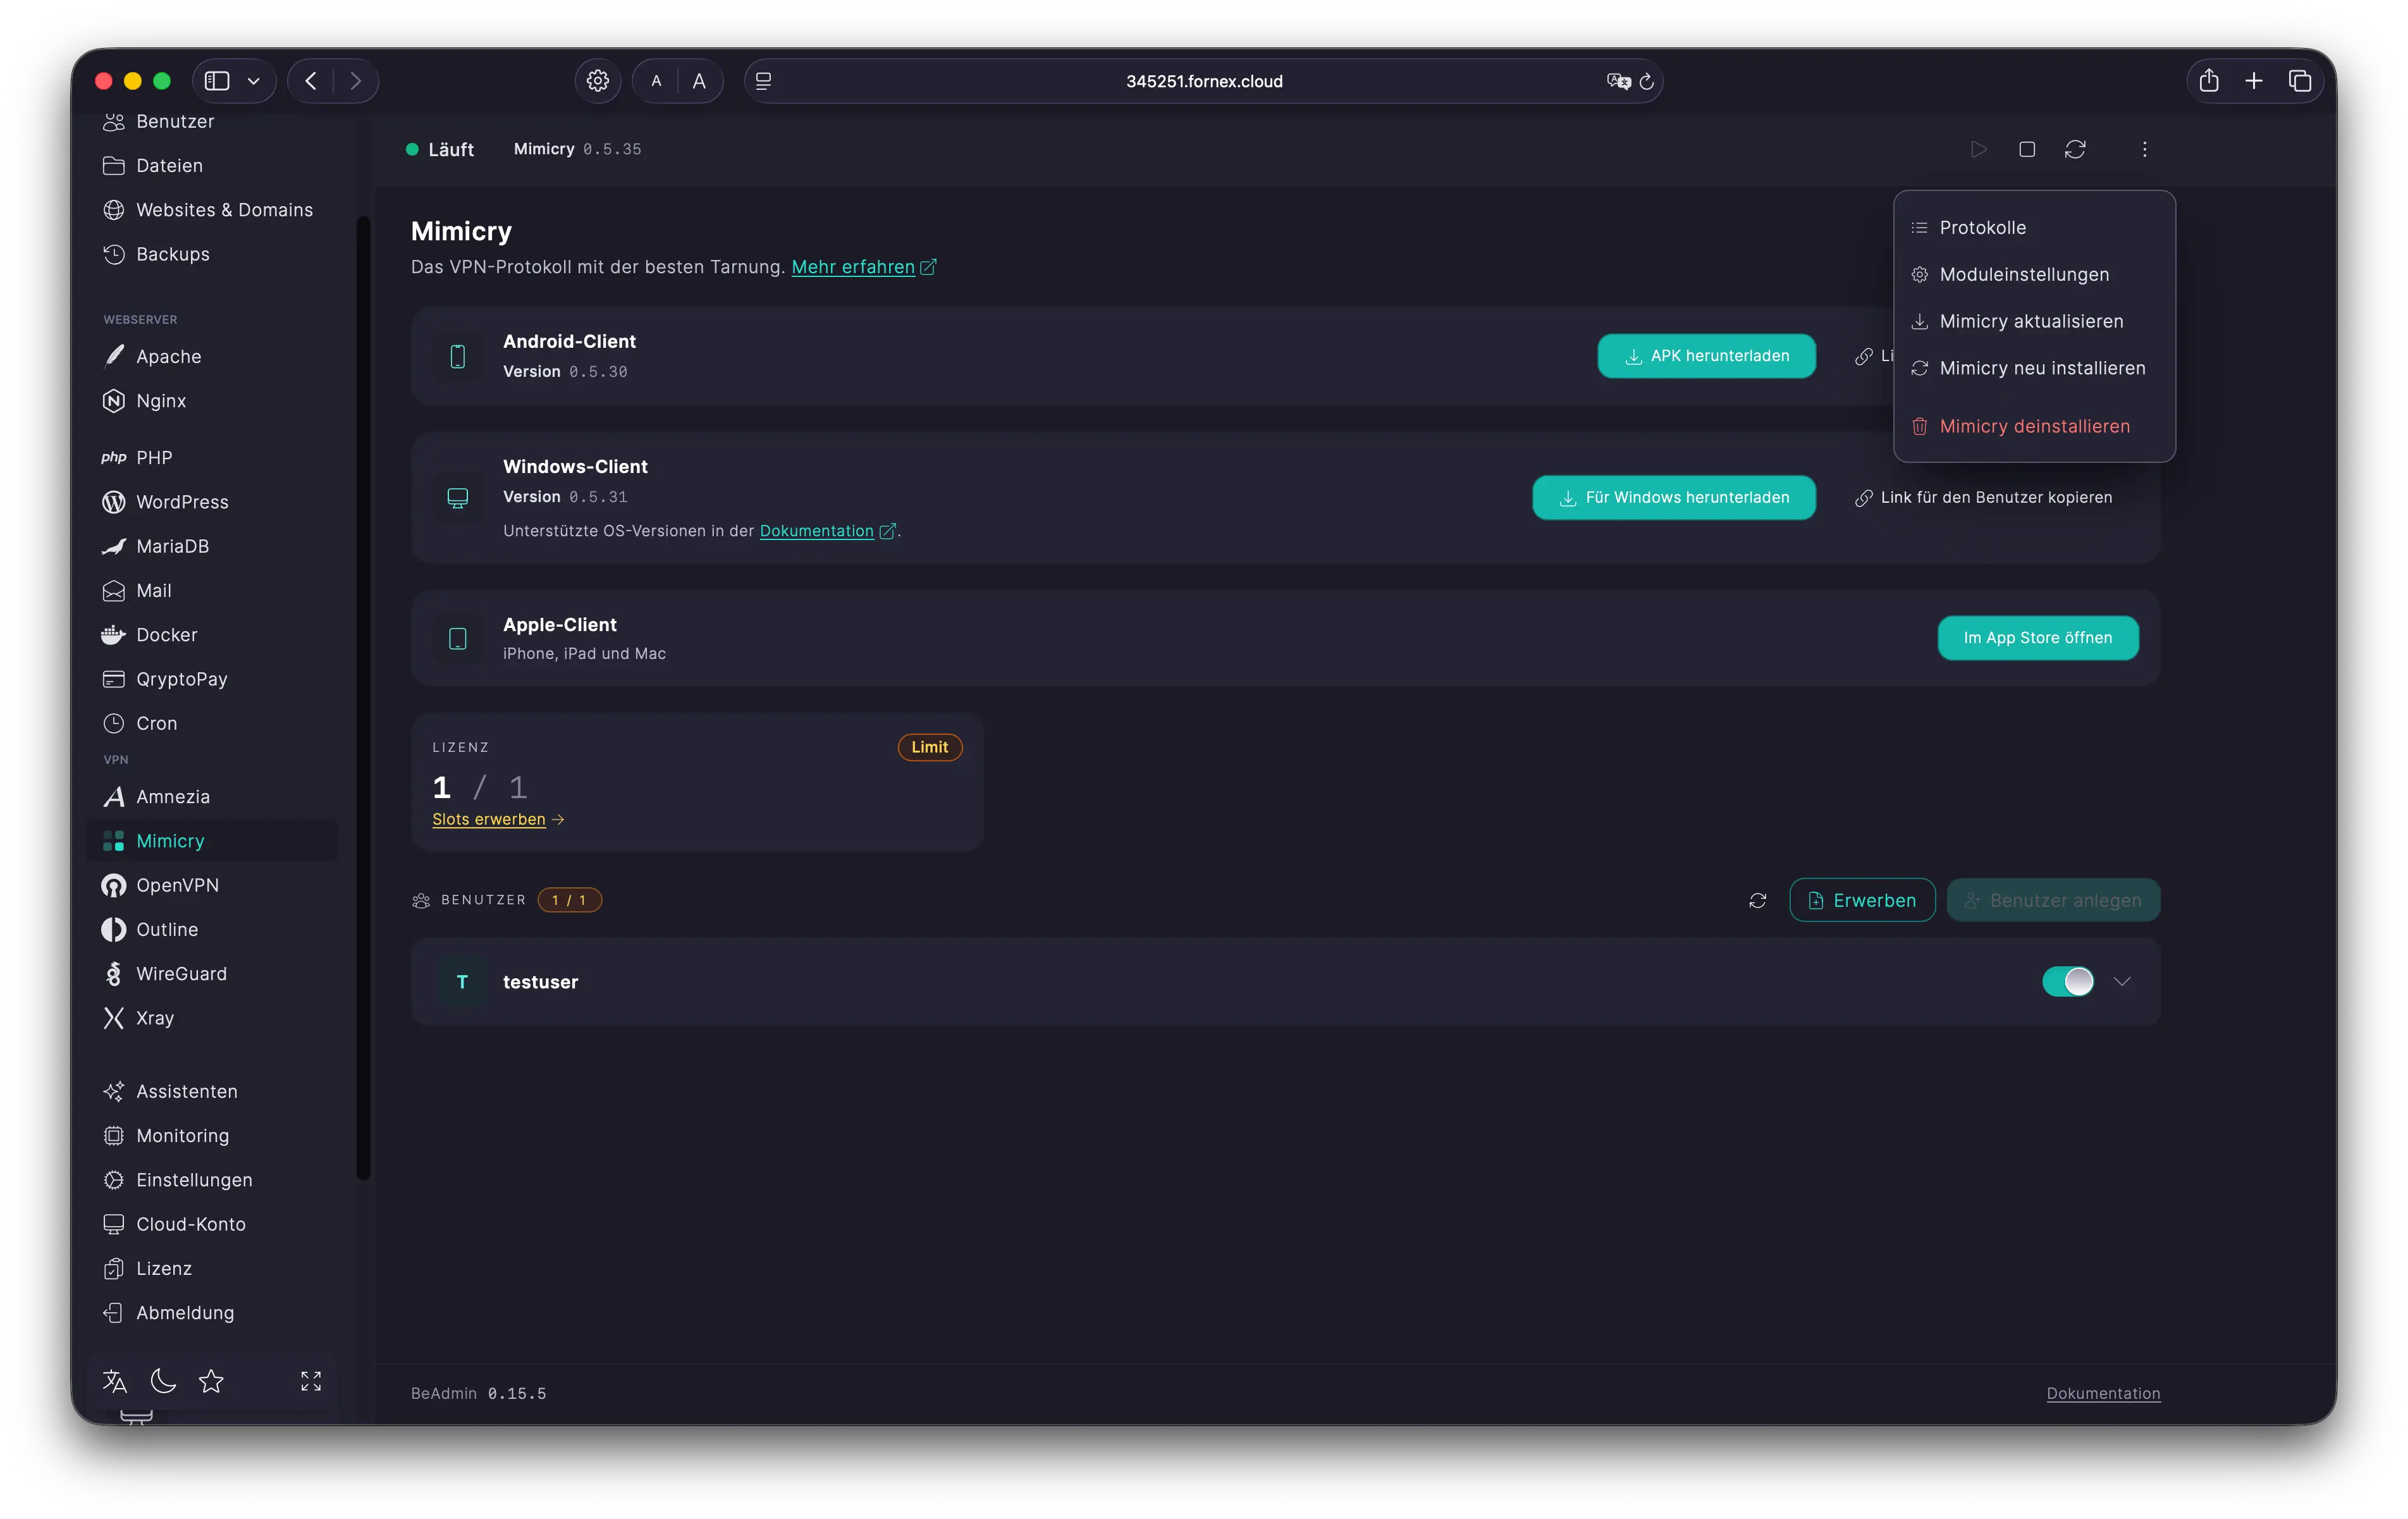Increase text size with larger A
Image resolution: width=2408 pixels, height=1519 pixels.
699,81
